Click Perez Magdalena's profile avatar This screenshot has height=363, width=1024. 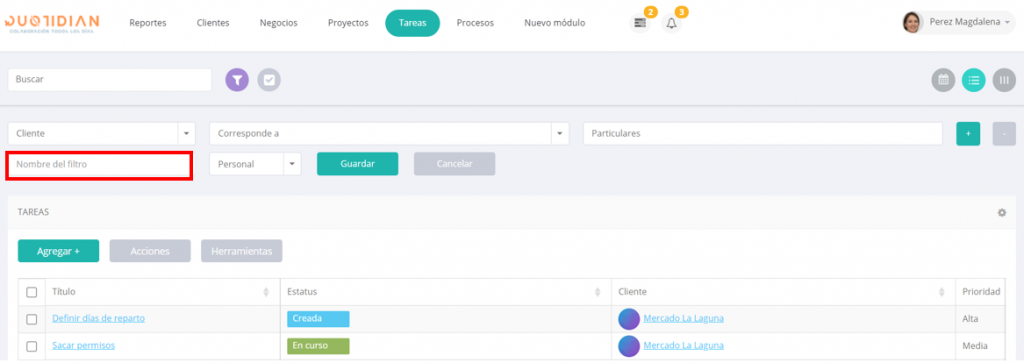[912, 23]
